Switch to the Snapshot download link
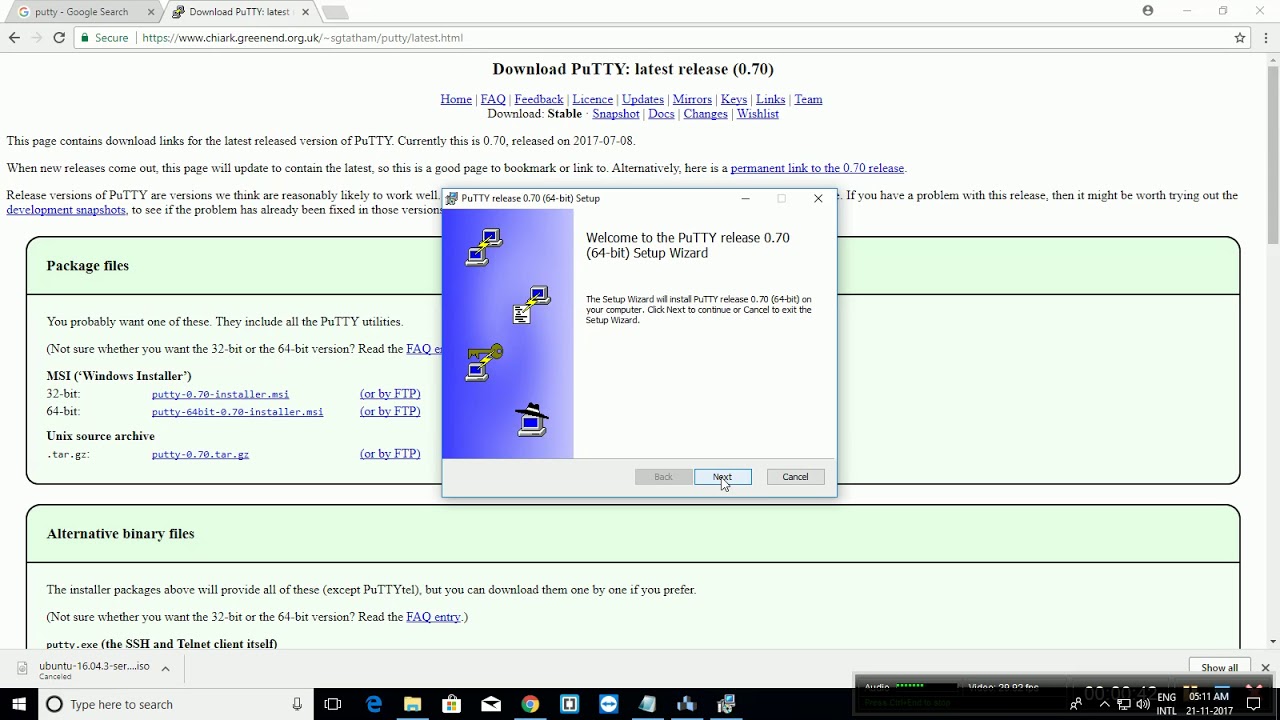Image resolution: width=1280 pixels, height=720 pixels. pos(615,114)
